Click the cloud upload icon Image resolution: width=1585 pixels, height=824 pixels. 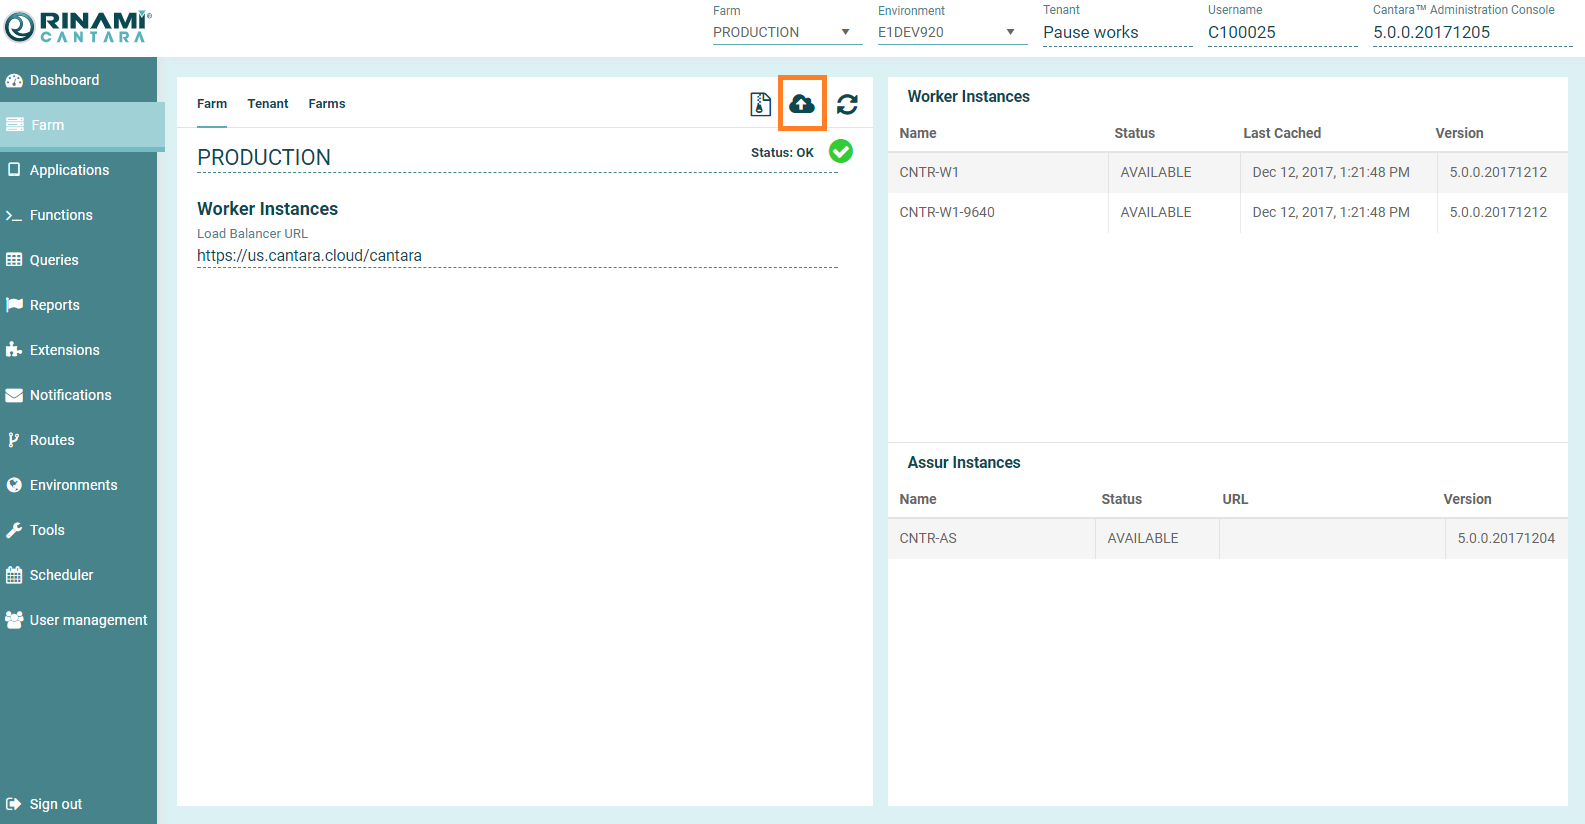point(802,103)
